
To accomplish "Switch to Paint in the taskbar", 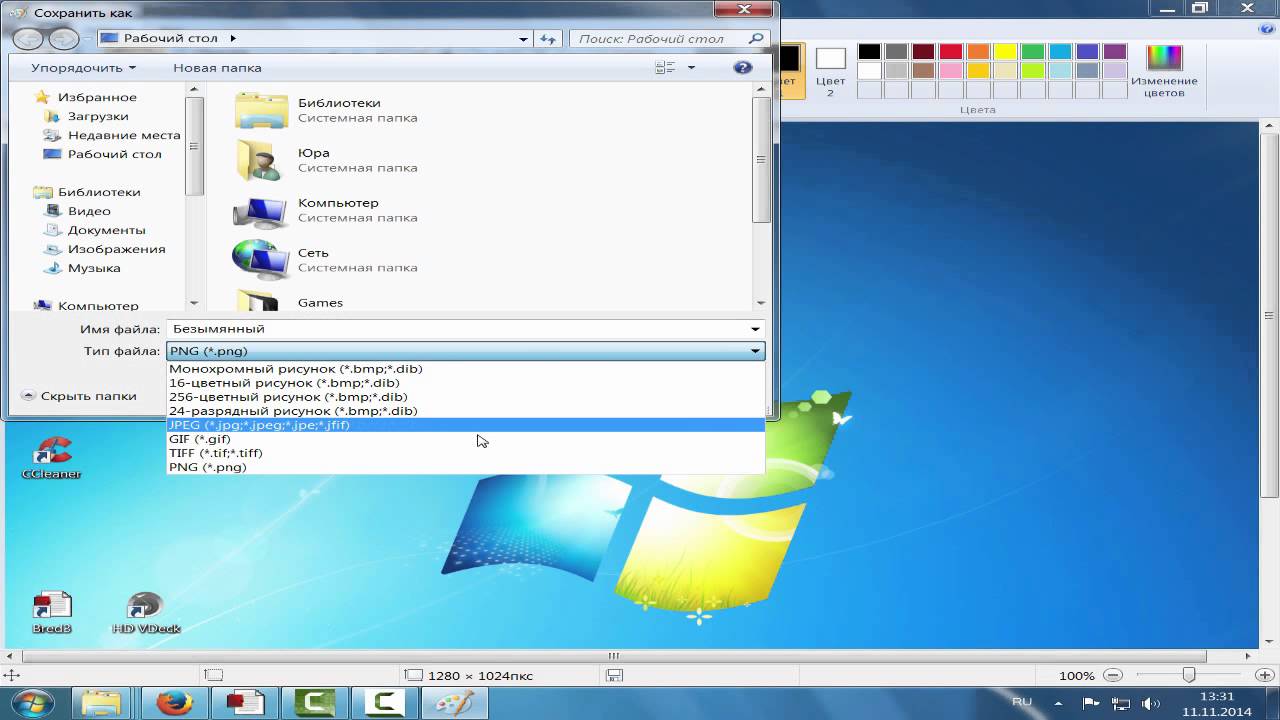I will coord(455,703).
